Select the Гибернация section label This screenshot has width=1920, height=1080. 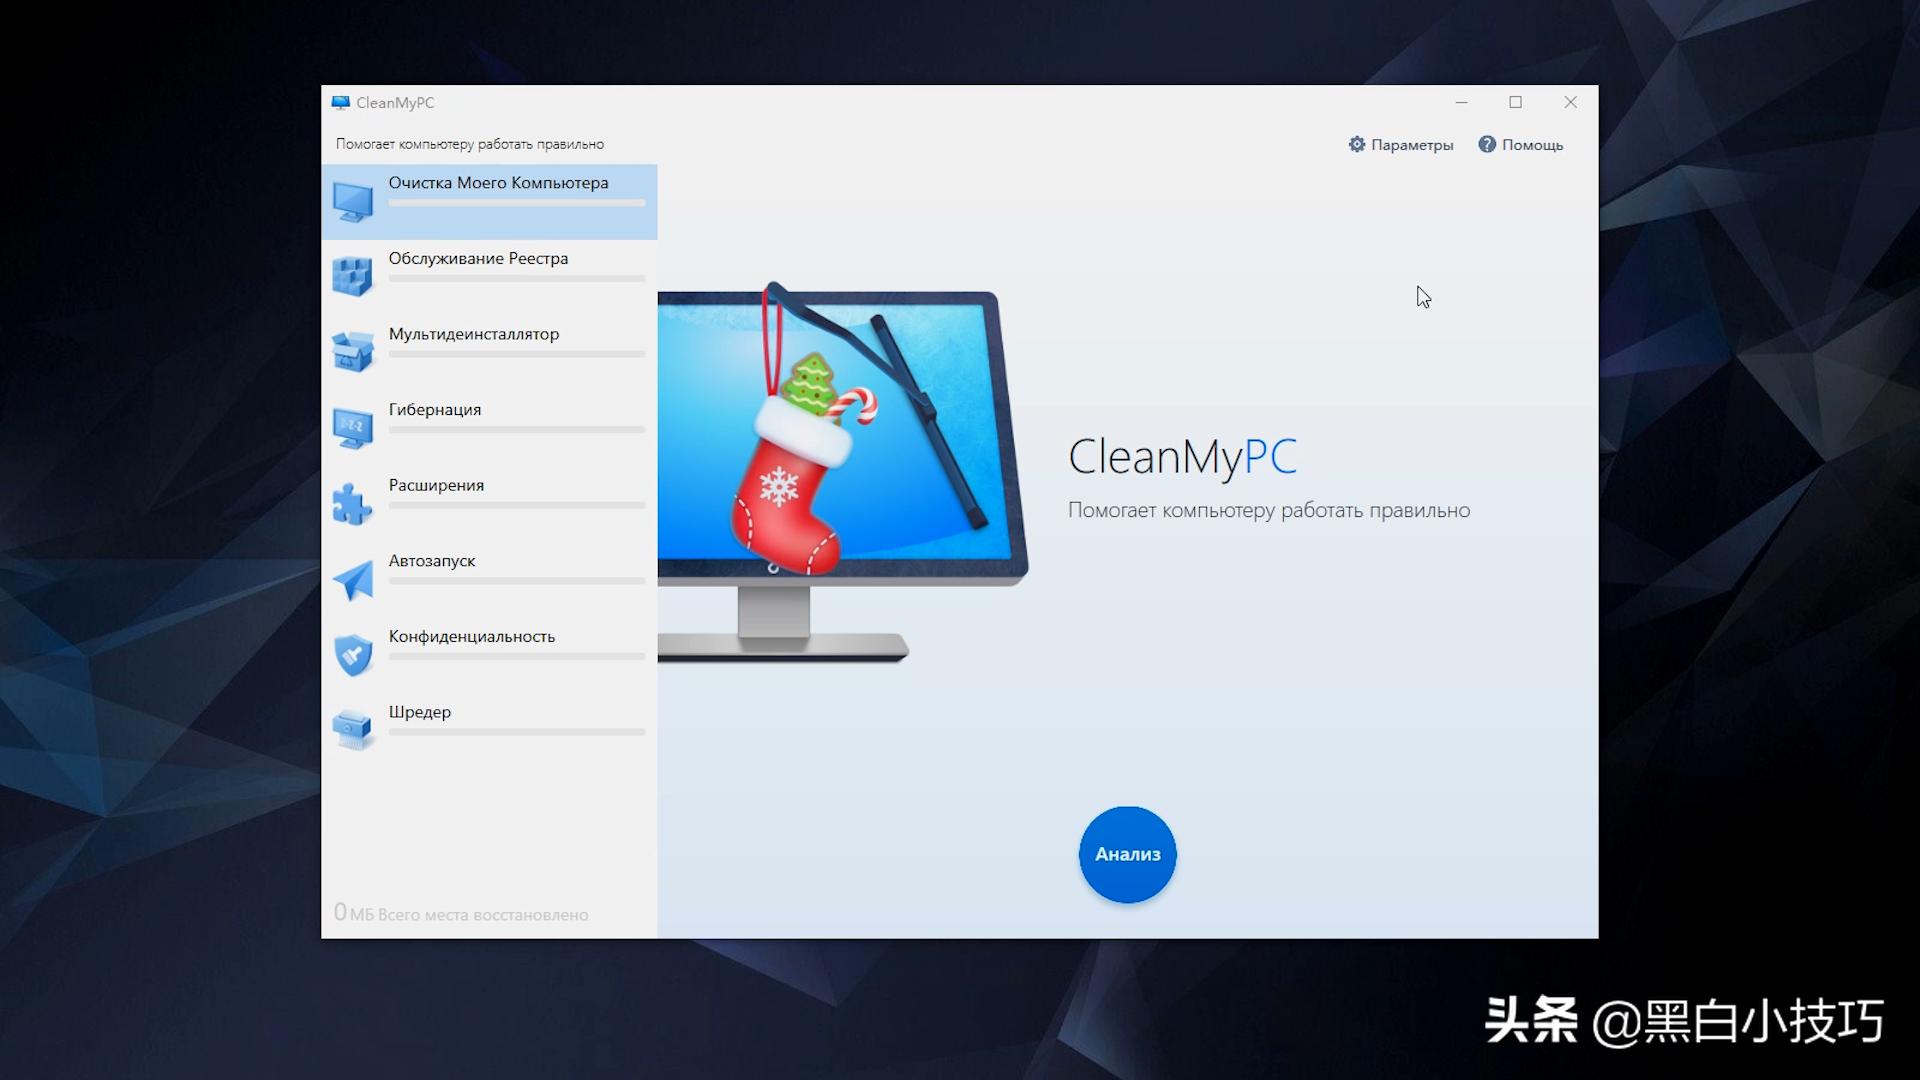point(435,410)
